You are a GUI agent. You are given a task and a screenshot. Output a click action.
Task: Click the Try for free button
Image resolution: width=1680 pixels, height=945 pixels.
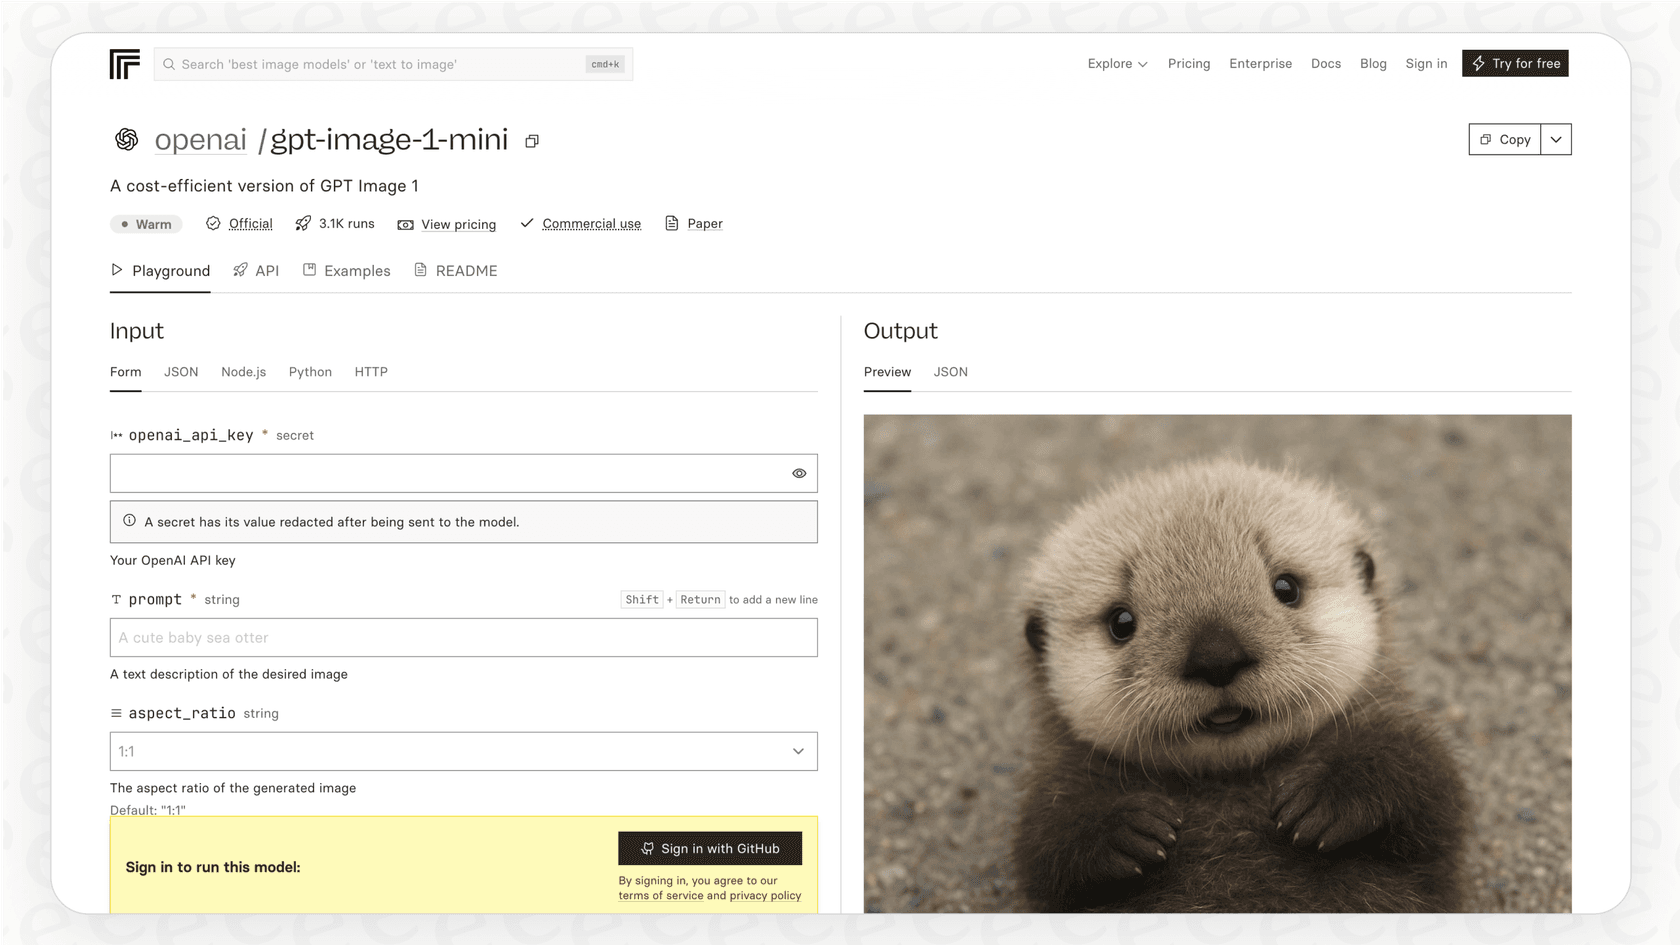pyautogui.click(x=1514, y=63)
